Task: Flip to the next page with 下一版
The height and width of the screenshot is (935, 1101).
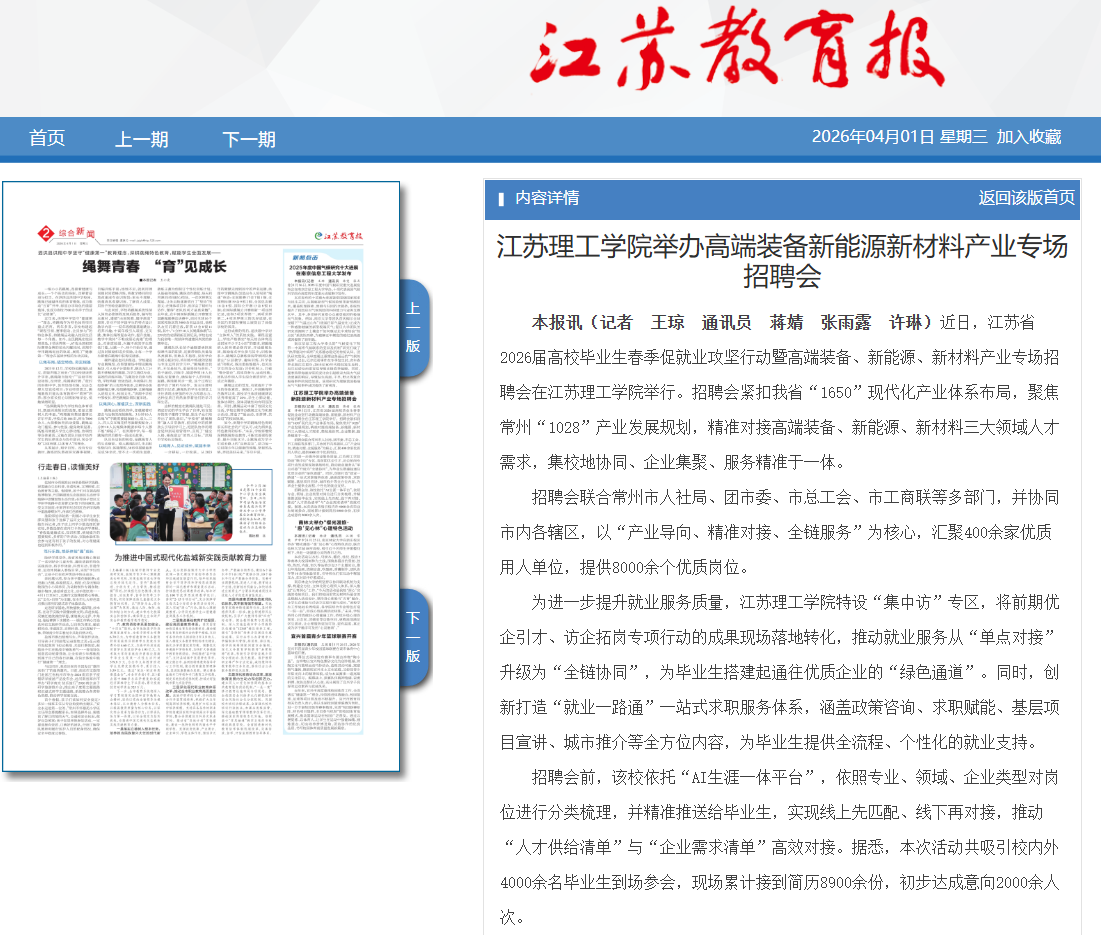Action: click(413, 637)
